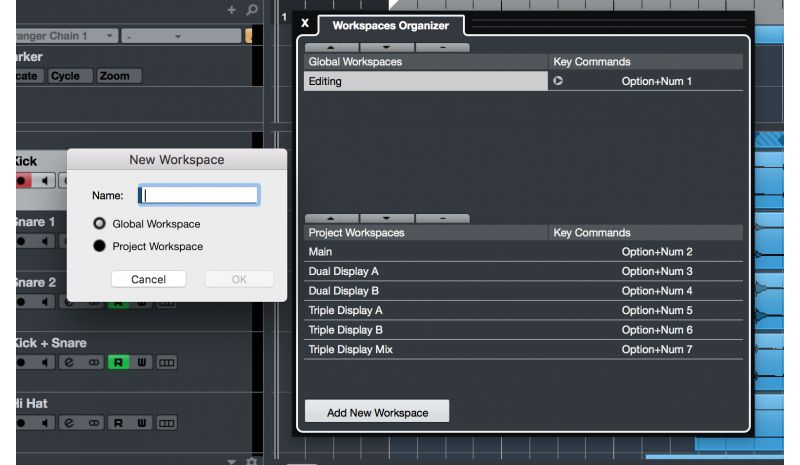This screenshot has height=465, width=800.
Task: Toggle record enable on the Kick track
Action: (x=21, y=181)
